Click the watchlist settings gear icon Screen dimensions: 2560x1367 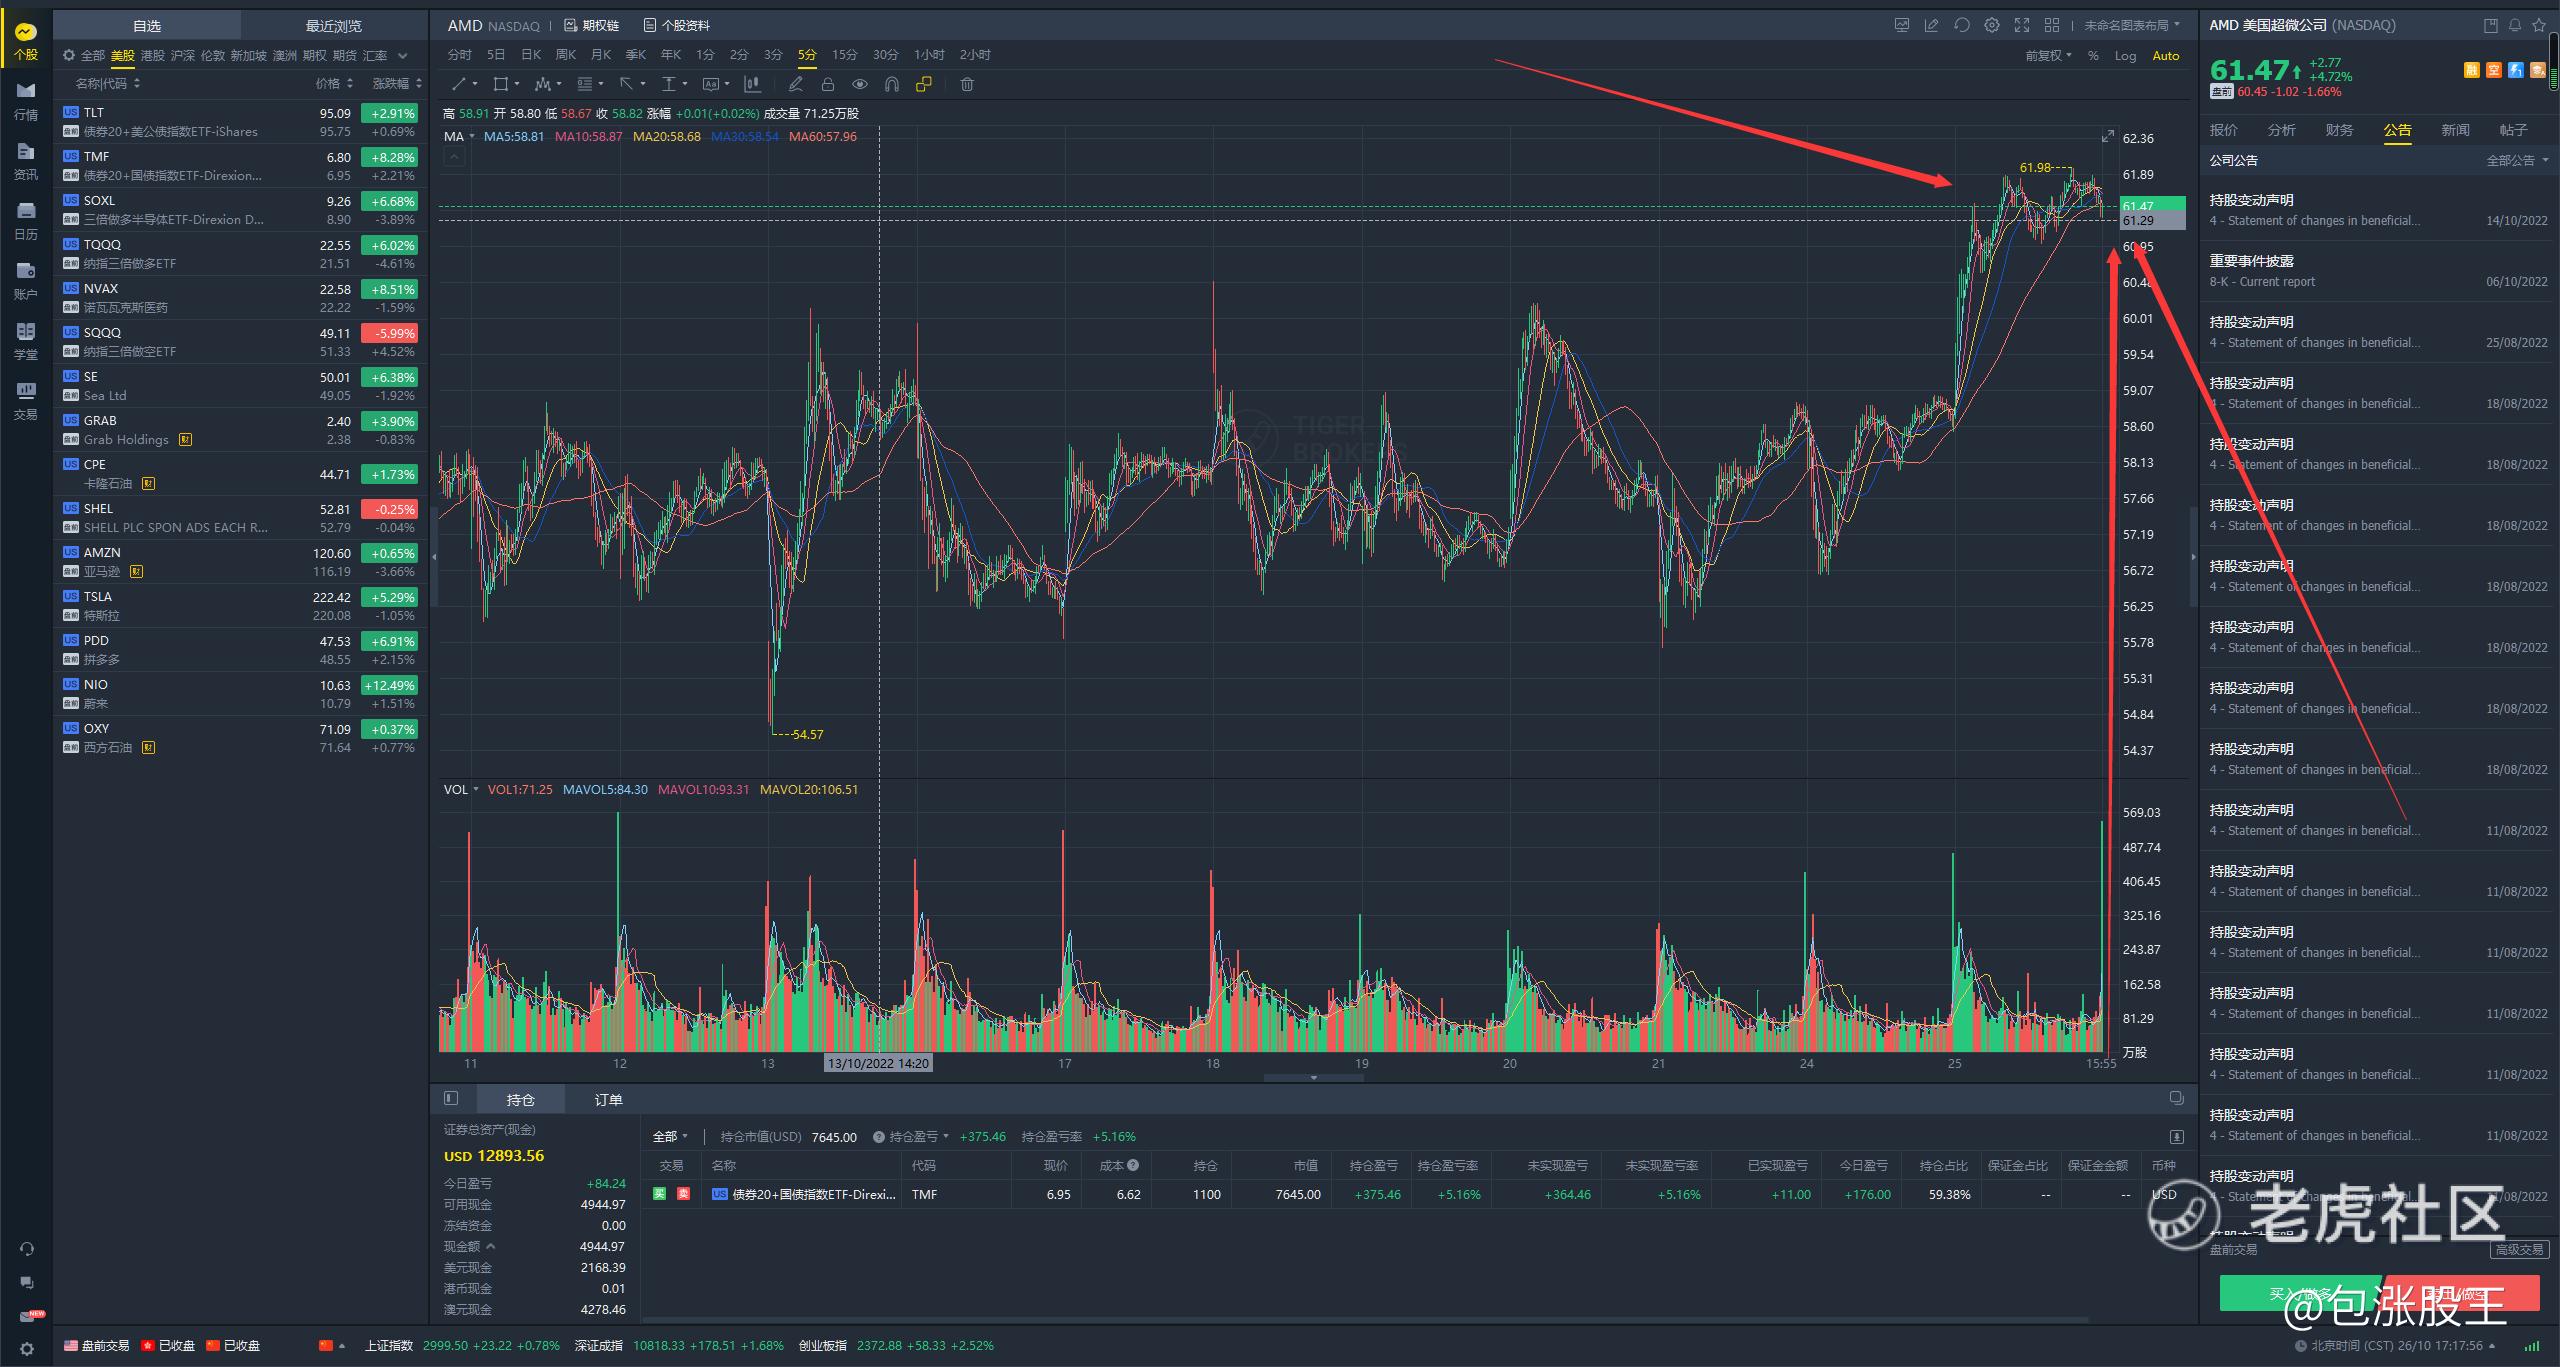(69, 55)
